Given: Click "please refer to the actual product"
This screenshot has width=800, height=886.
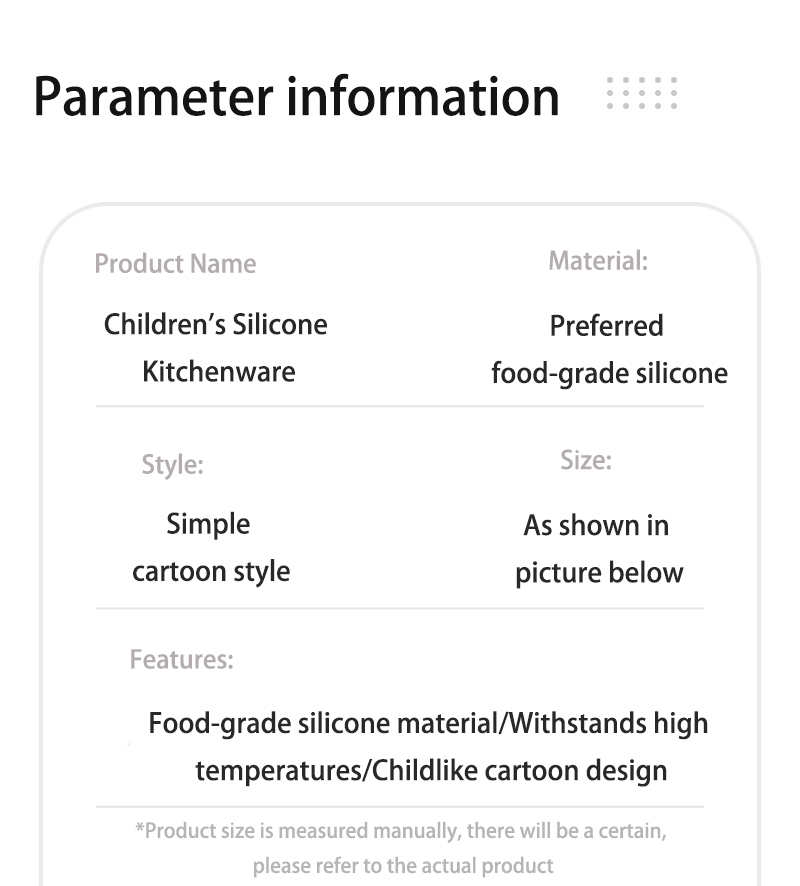Looking at the screenshot, I should click(403, 865).
